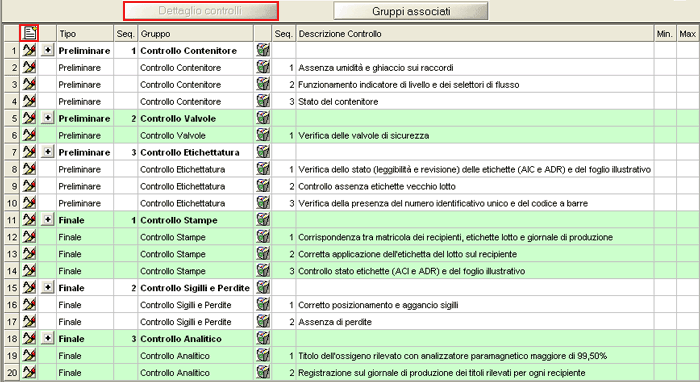Click the edit pencil icon on row 20

pyautogui.click(x=29, y=373)
